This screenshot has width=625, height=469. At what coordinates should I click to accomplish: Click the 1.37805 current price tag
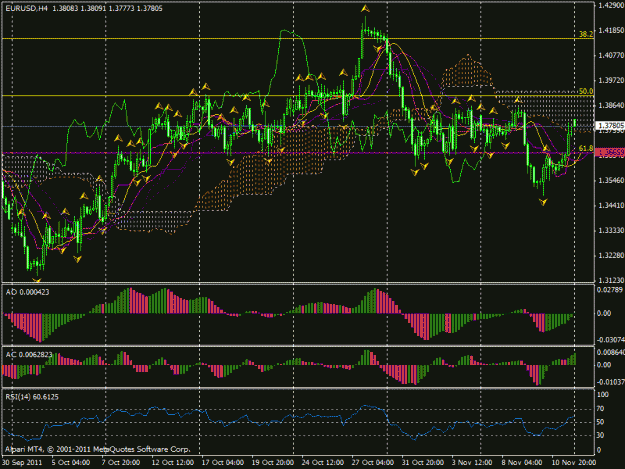tap(609, 126)
